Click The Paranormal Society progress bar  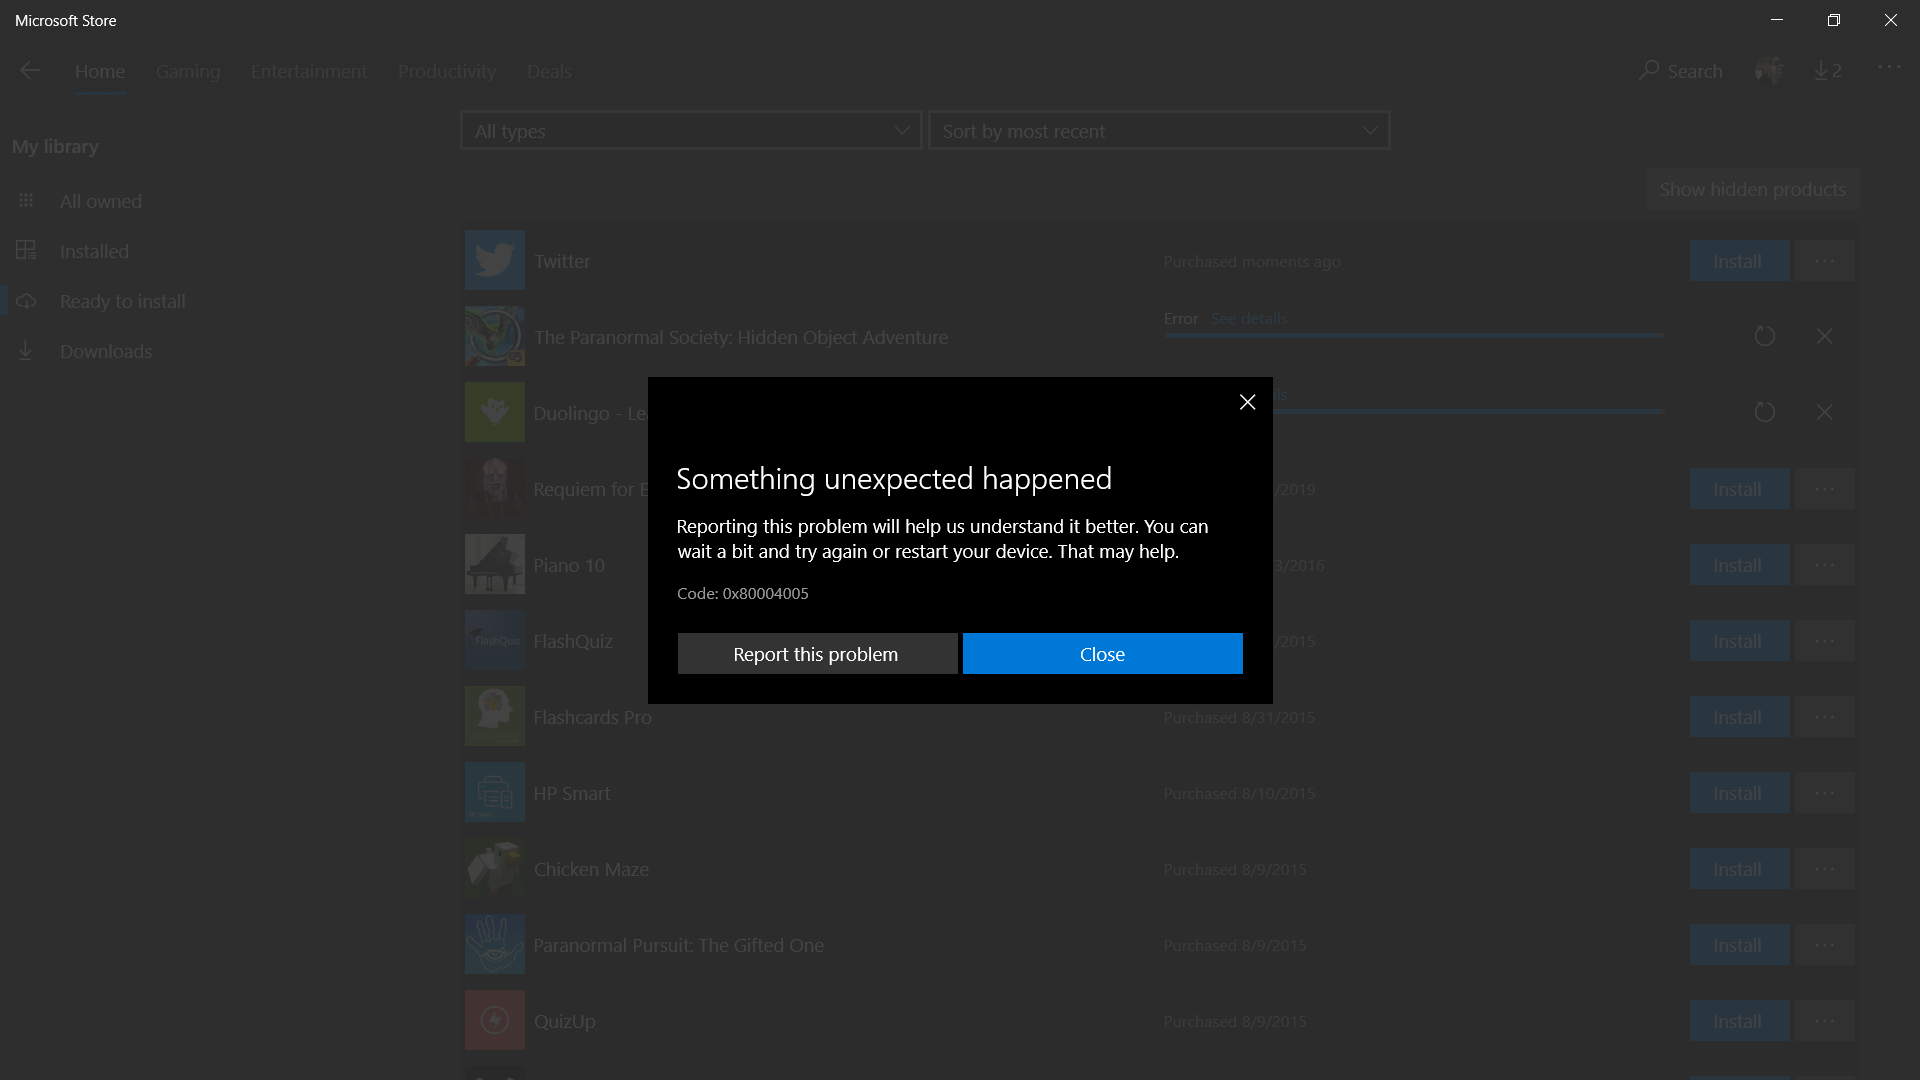pyautogui.click(x=1414, y=336)
